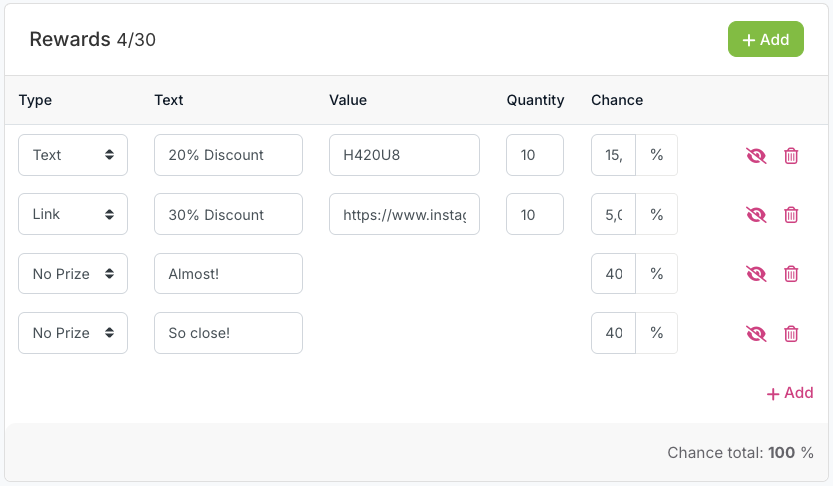Click quantity field of 30% Discount row
This screenshot has width=833, height=486.
tap(535, 215)
